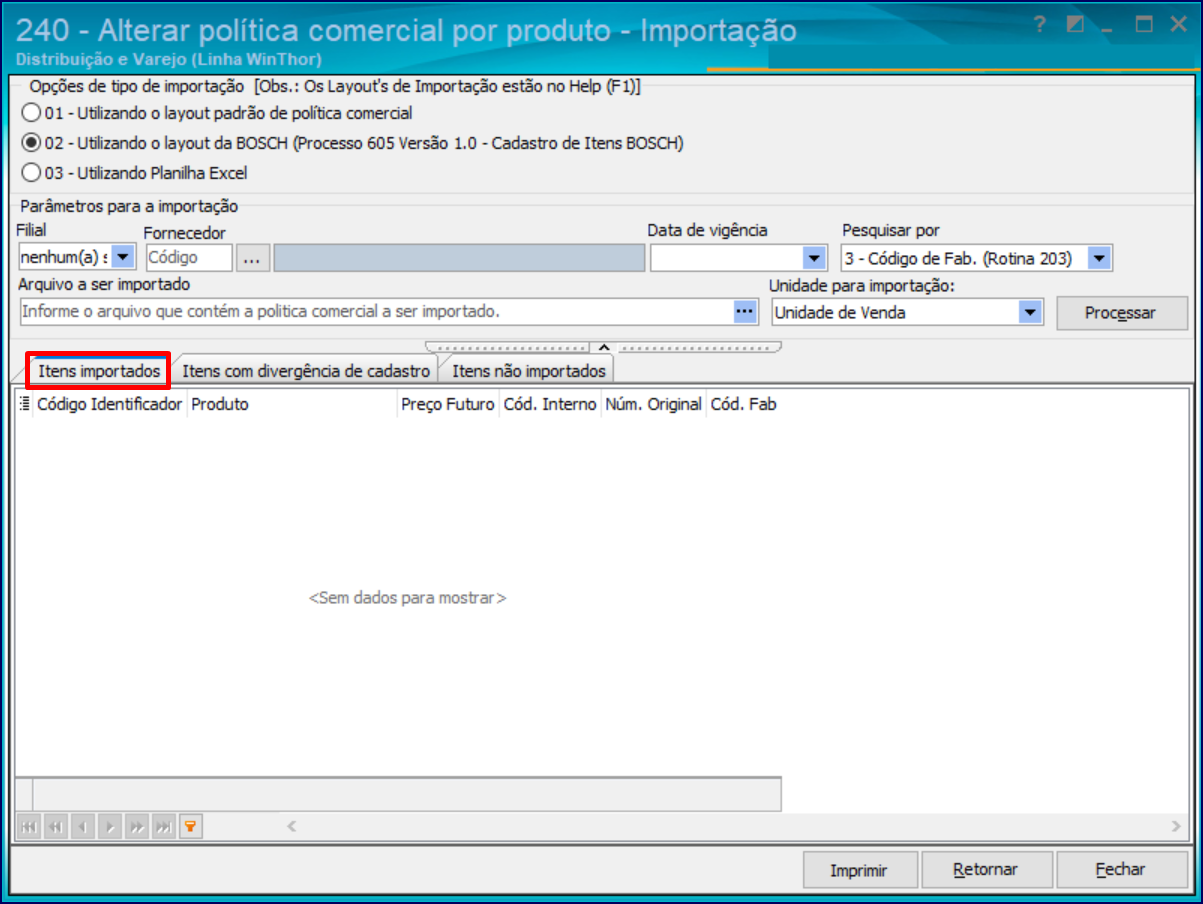Click the Fechar button

(x=1121, y=870)
